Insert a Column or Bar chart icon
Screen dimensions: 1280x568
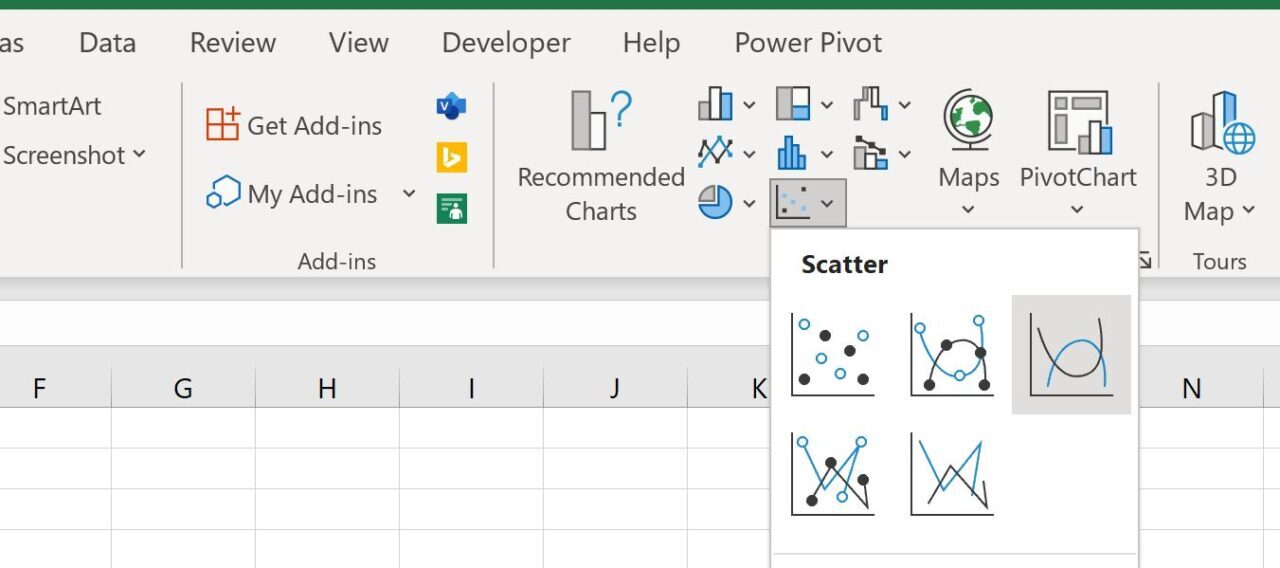point(716,103)
